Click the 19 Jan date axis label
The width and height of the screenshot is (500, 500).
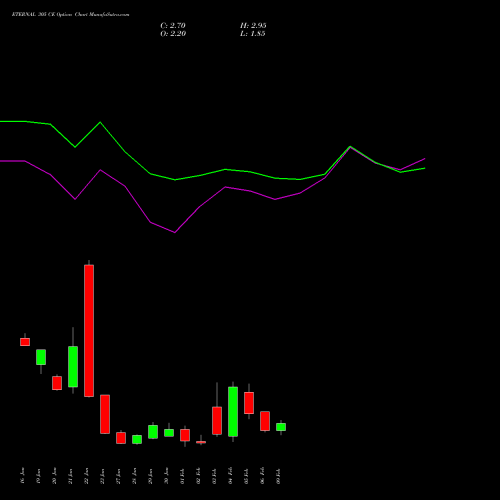(x=38, y=476)
